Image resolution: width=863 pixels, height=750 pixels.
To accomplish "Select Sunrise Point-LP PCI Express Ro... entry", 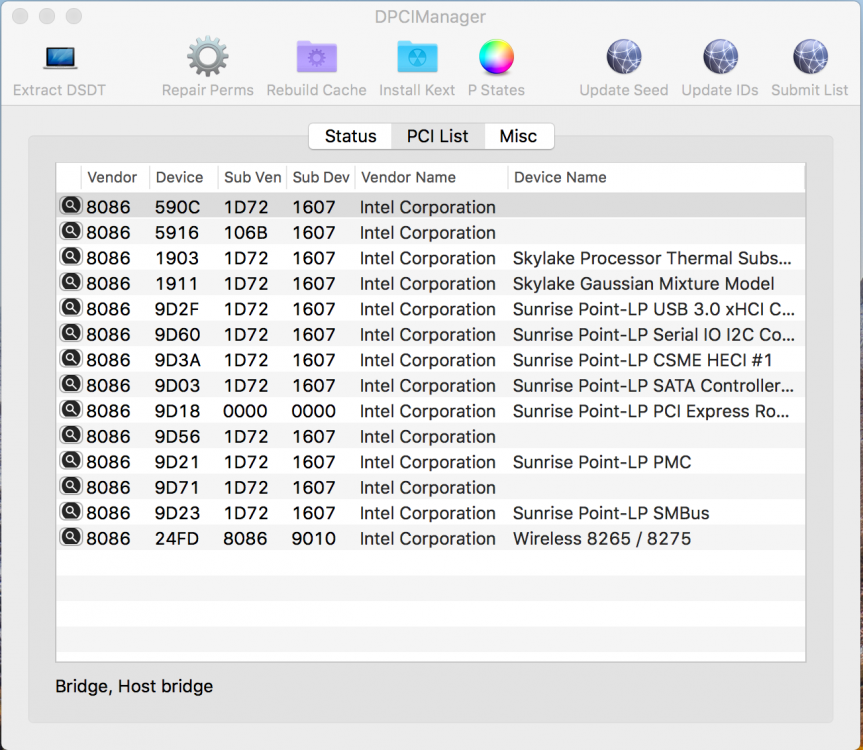I will click(651, 411).
